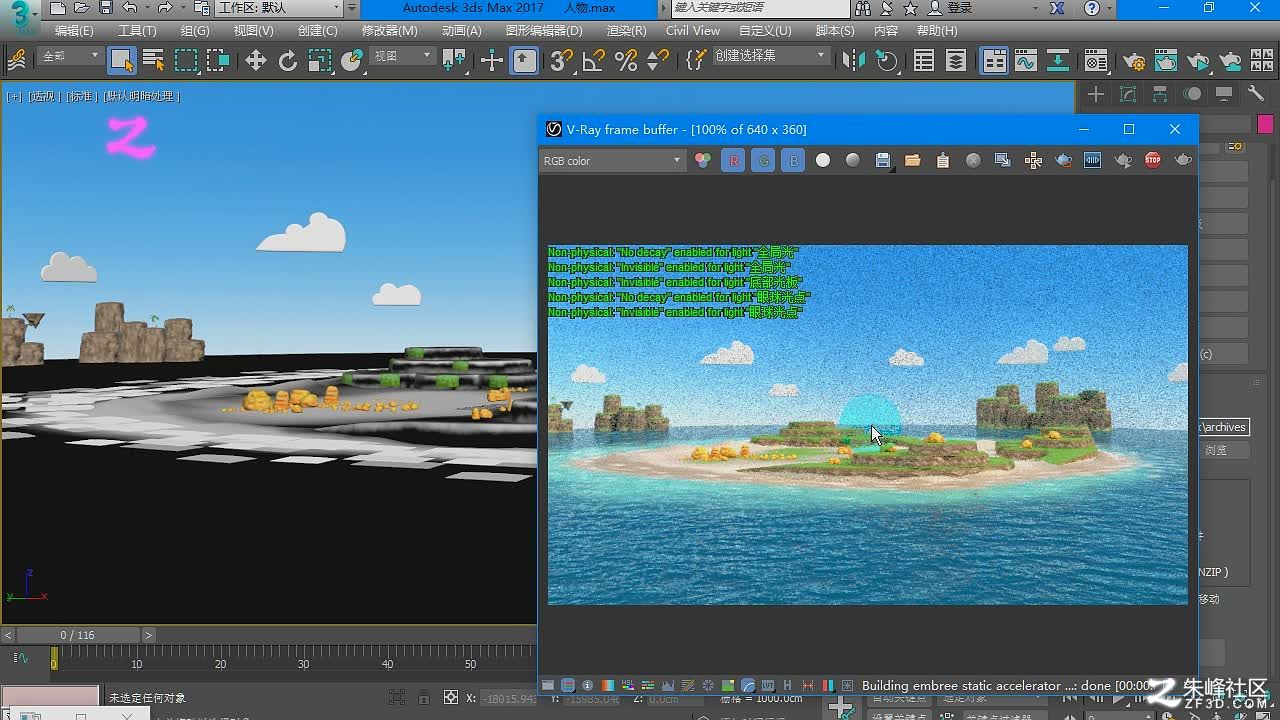Click the [透视] viewport label
The image size is (1280, 720).
pos(43,97)
